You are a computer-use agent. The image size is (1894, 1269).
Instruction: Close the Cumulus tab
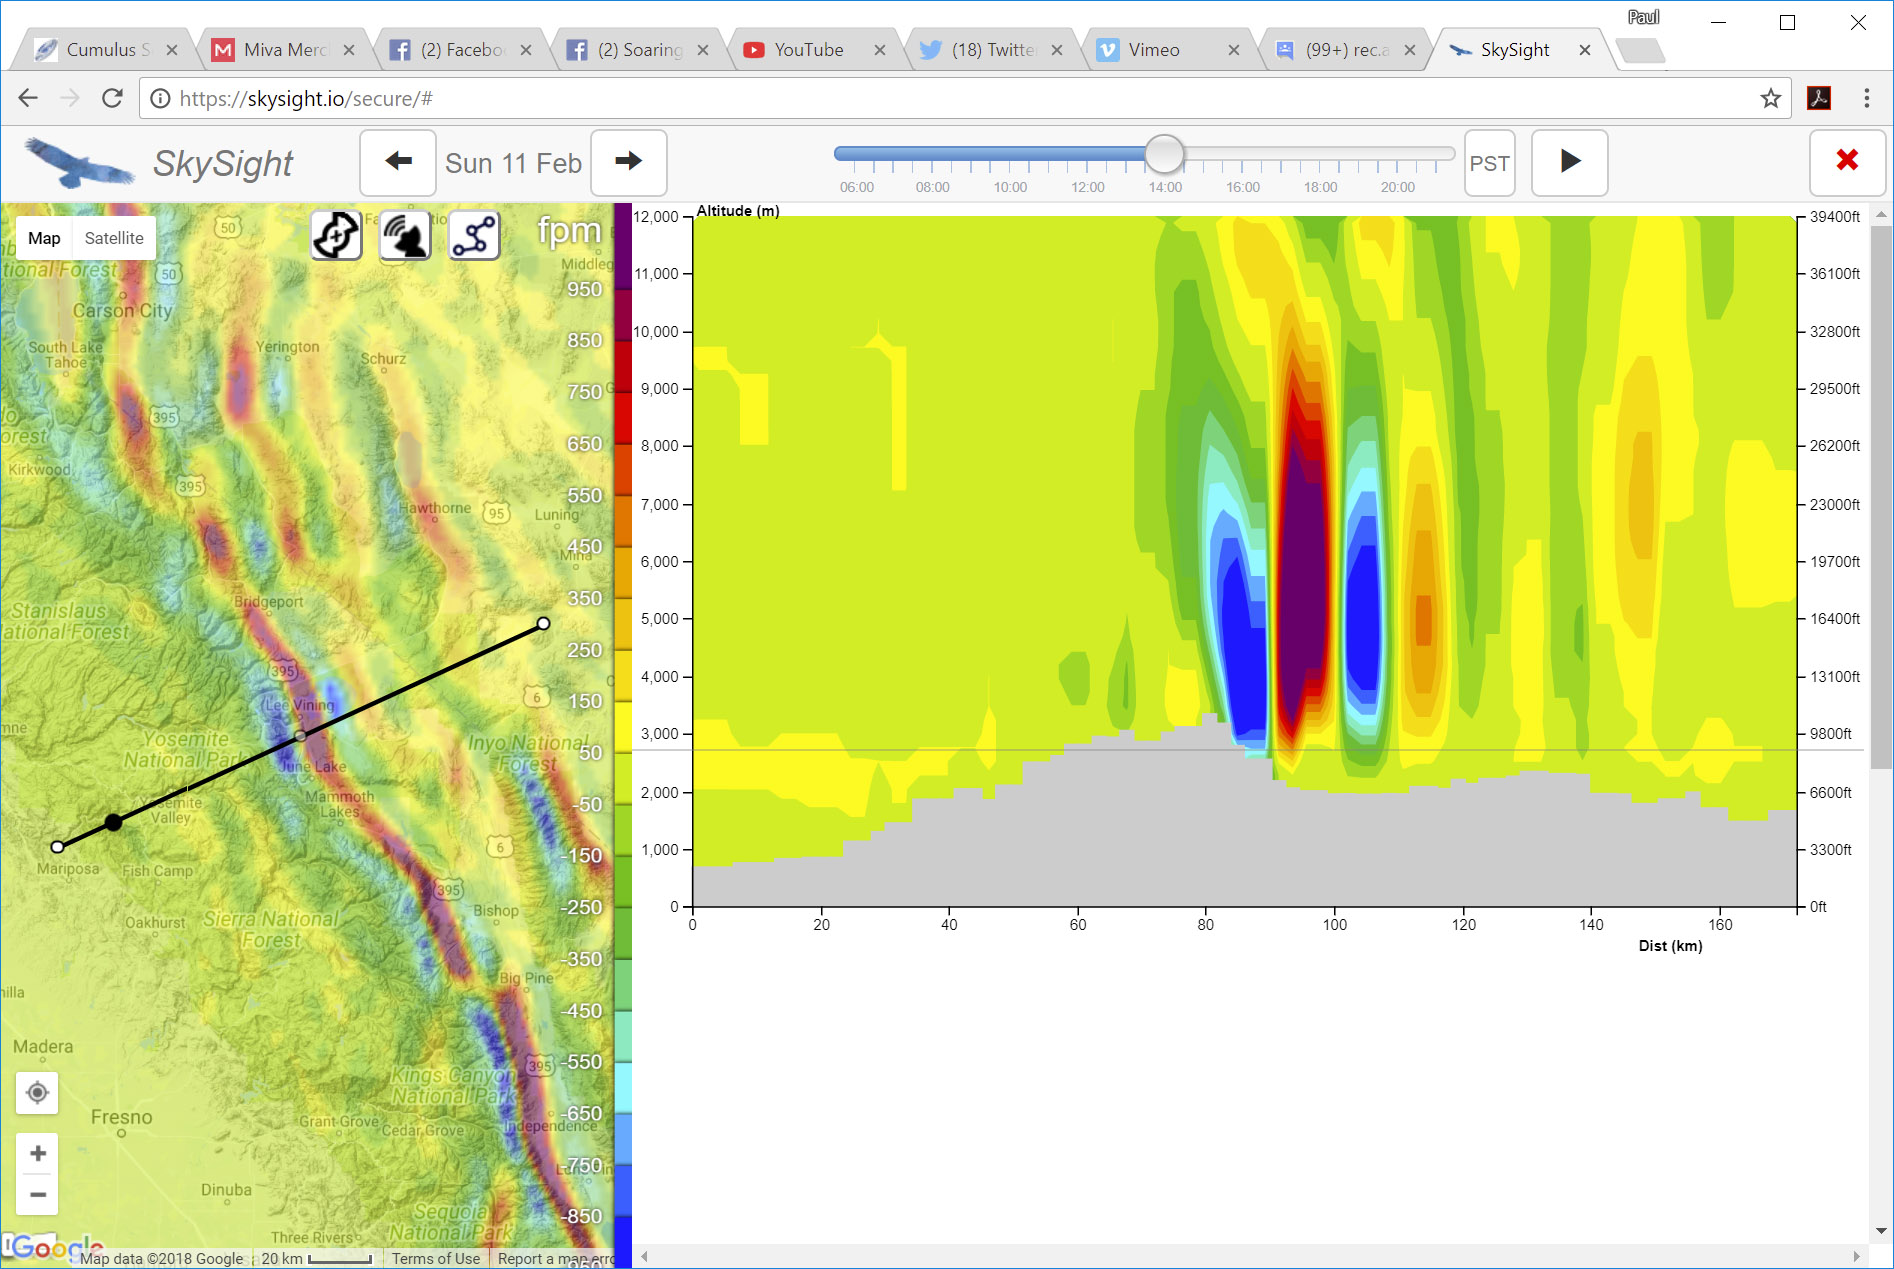(x=172, y=50)
